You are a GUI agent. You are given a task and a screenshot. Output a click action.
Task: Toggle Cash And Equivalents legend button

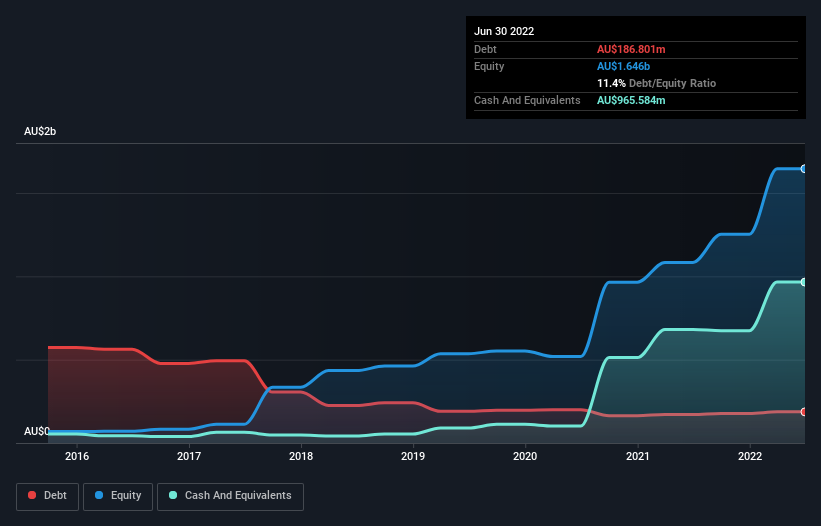click(230, 496)
